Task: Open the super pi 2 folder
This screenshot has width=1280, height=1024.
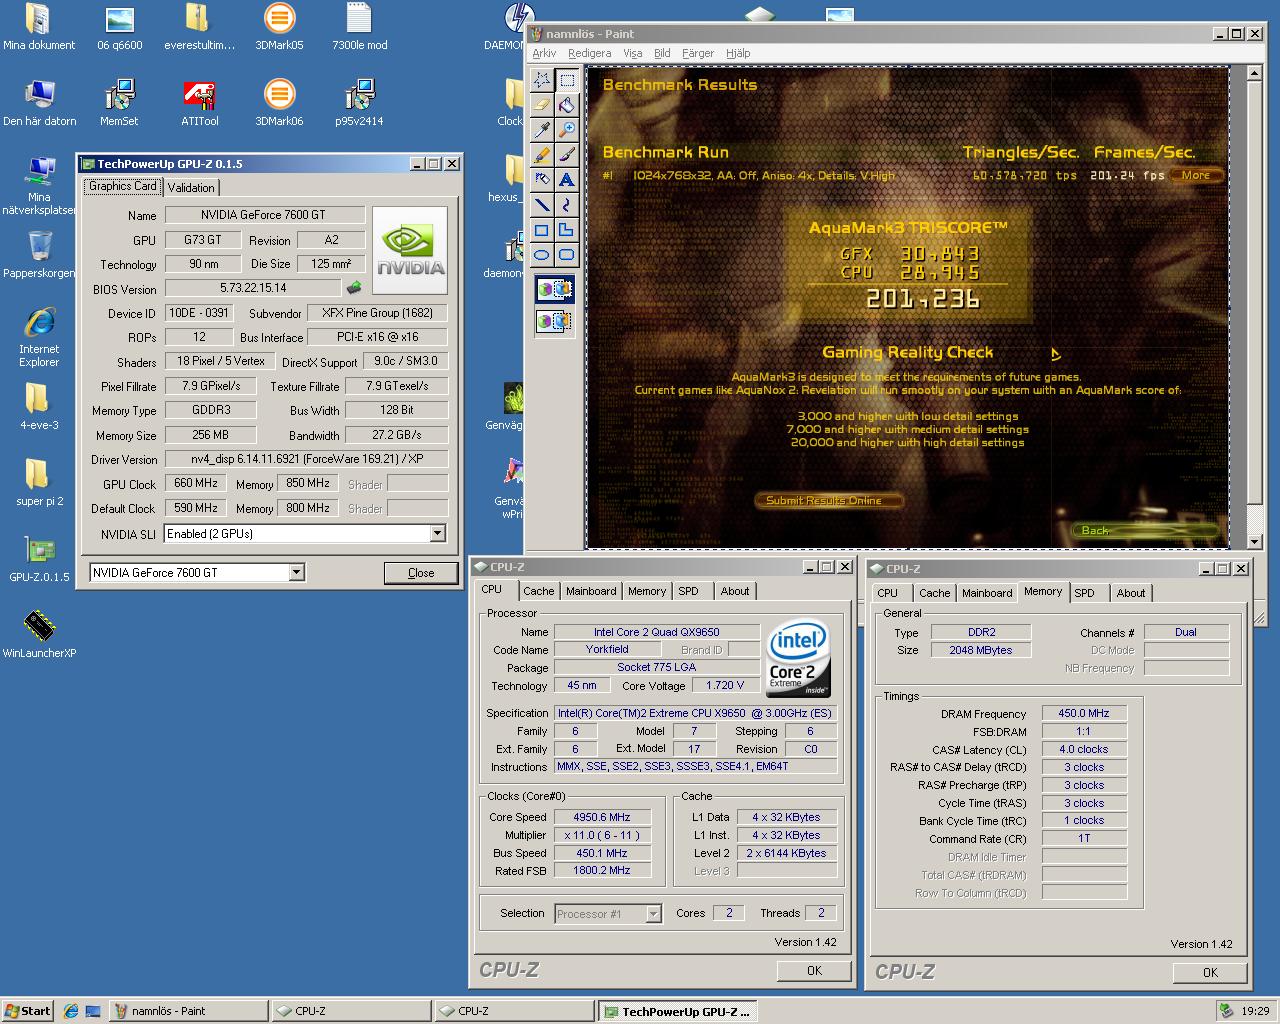Action: (x=39, y=483)
